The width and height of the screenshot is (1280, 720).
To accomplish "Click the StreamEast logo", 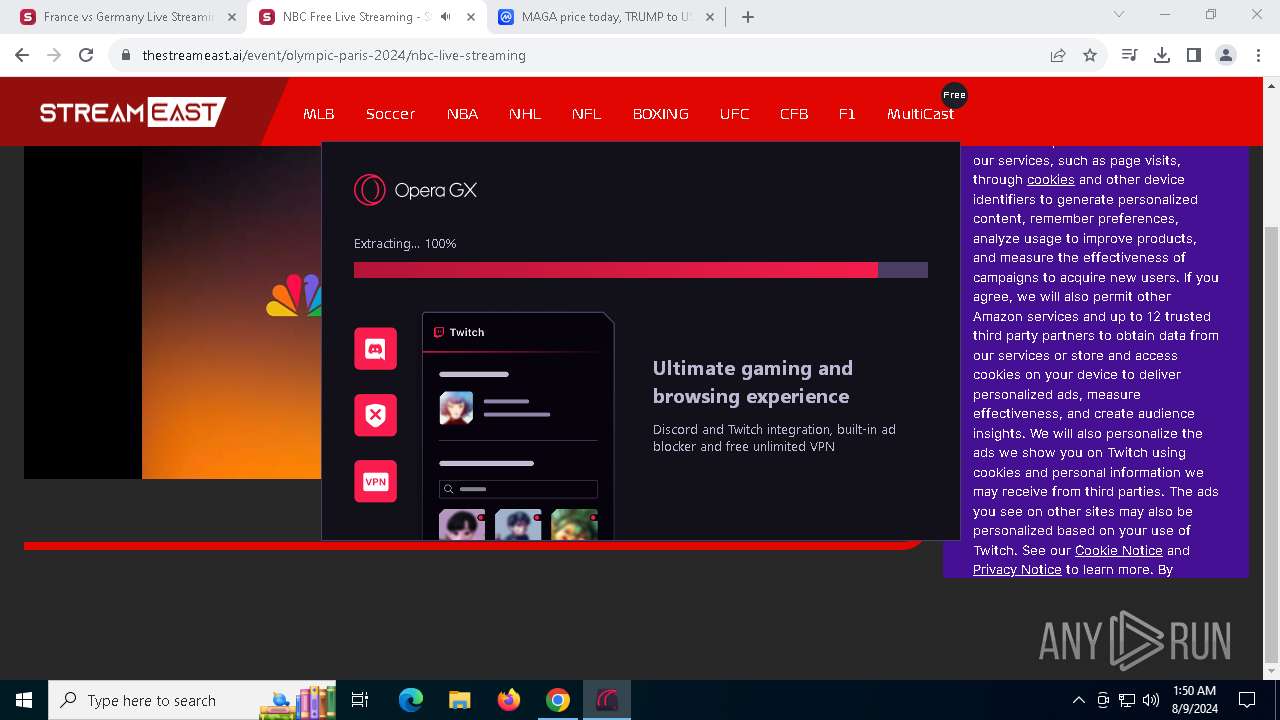I will [x=132, y=112].
